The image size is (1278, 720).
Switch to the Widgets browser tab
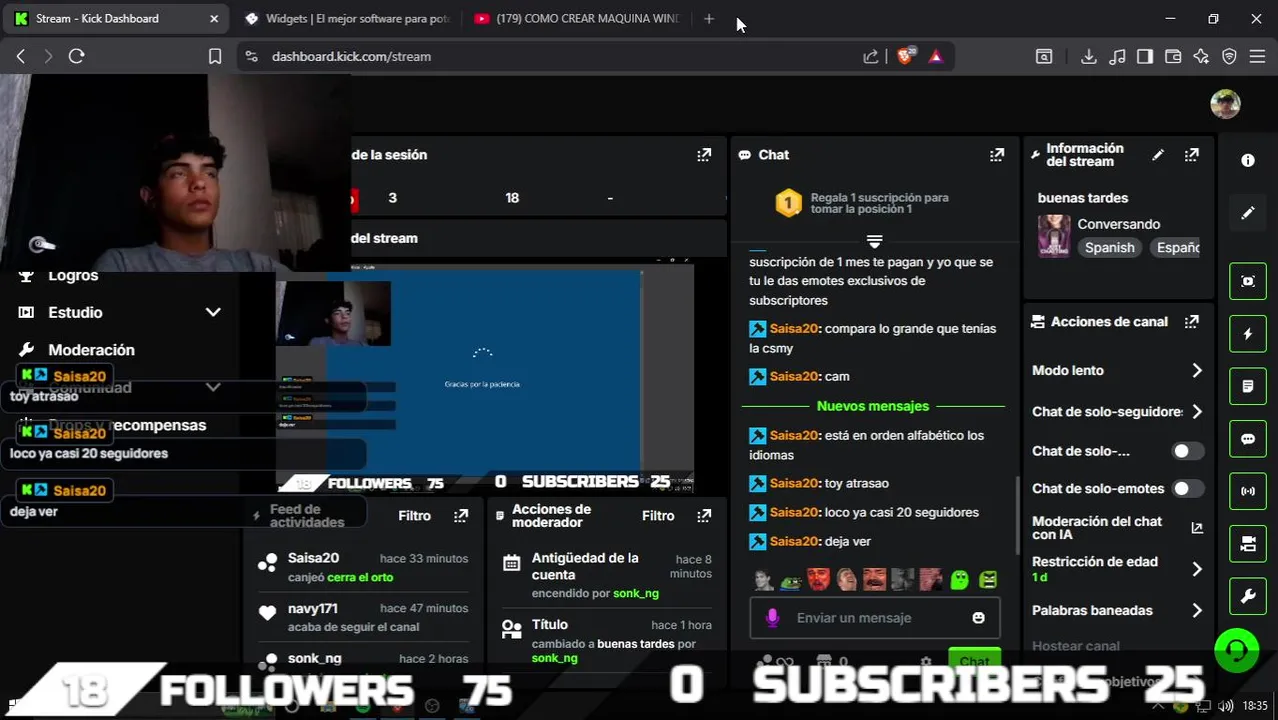point(347,18)
